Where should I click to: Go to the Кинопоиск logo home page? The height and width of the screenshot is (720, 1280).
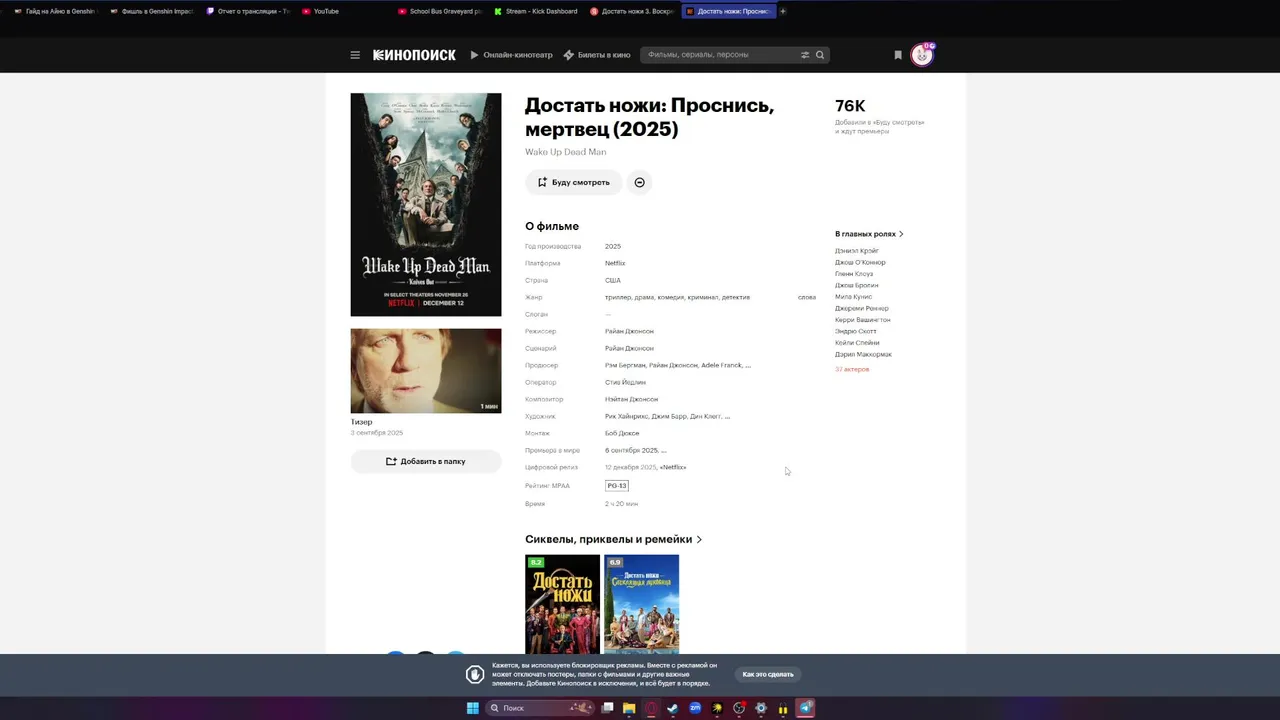414,55
